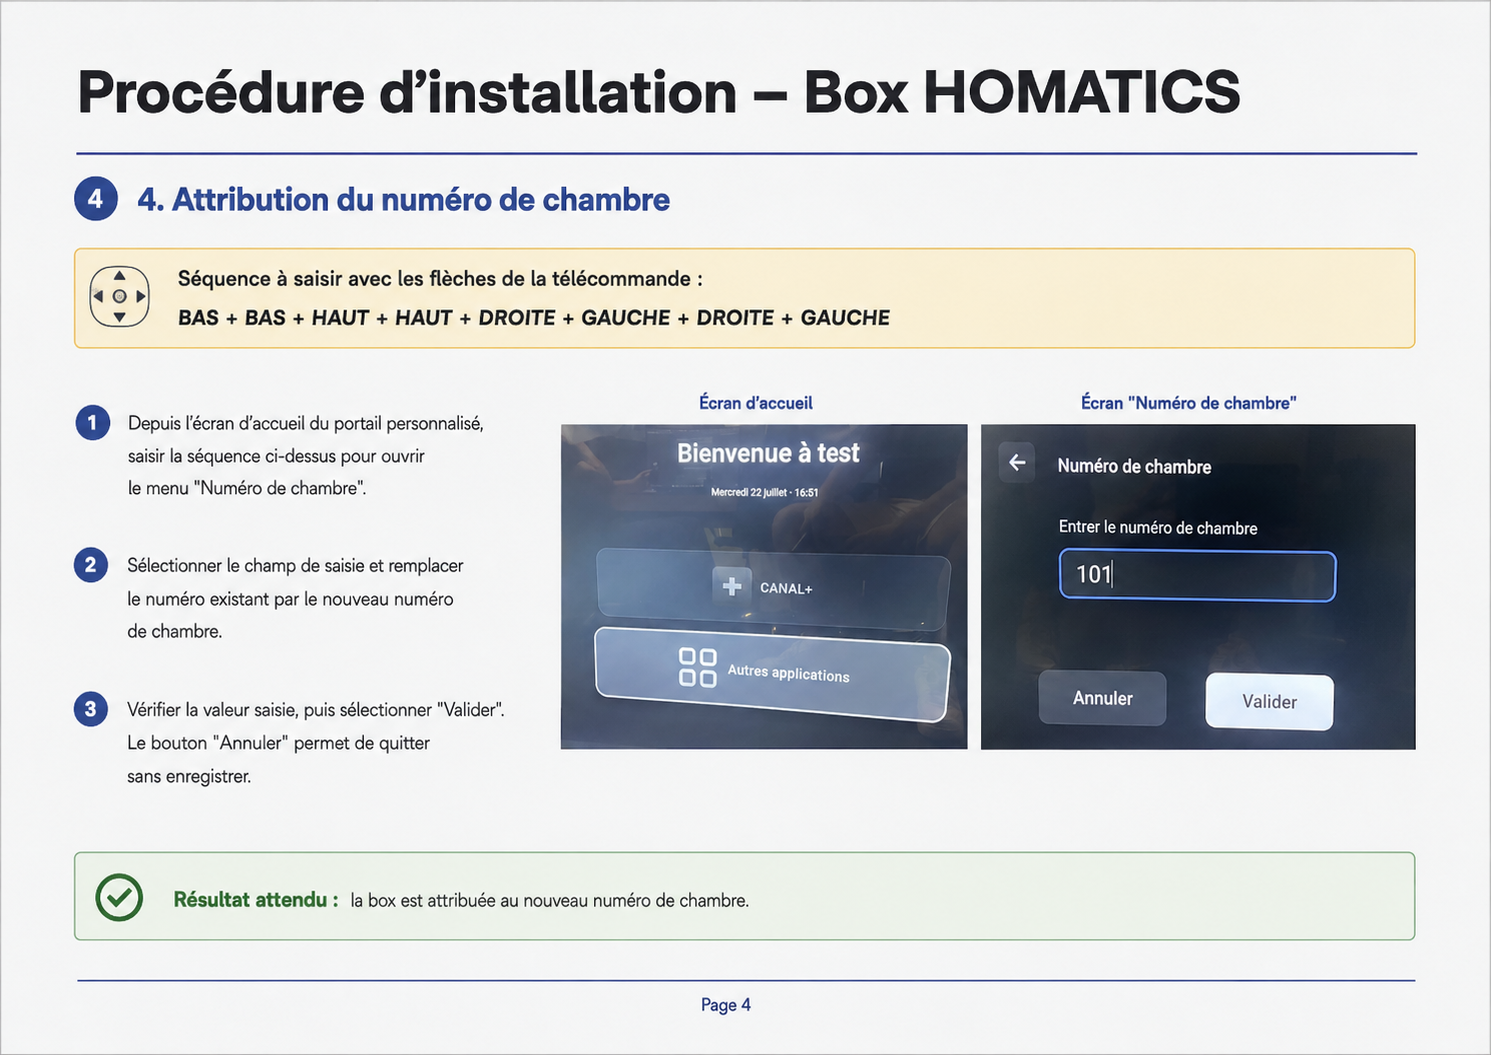Click the step text "Sélectionner le champ de saisie et remplacer"
The width and height of the screenshot is (1491, 1055).
295,565
